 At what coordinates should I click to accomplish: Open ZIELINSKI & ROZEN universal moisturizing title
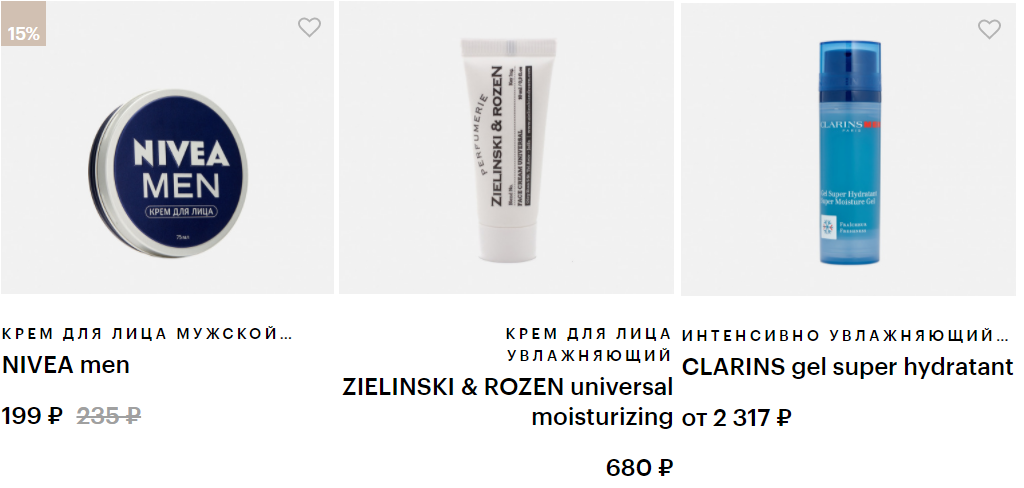[x=507, y=401]
